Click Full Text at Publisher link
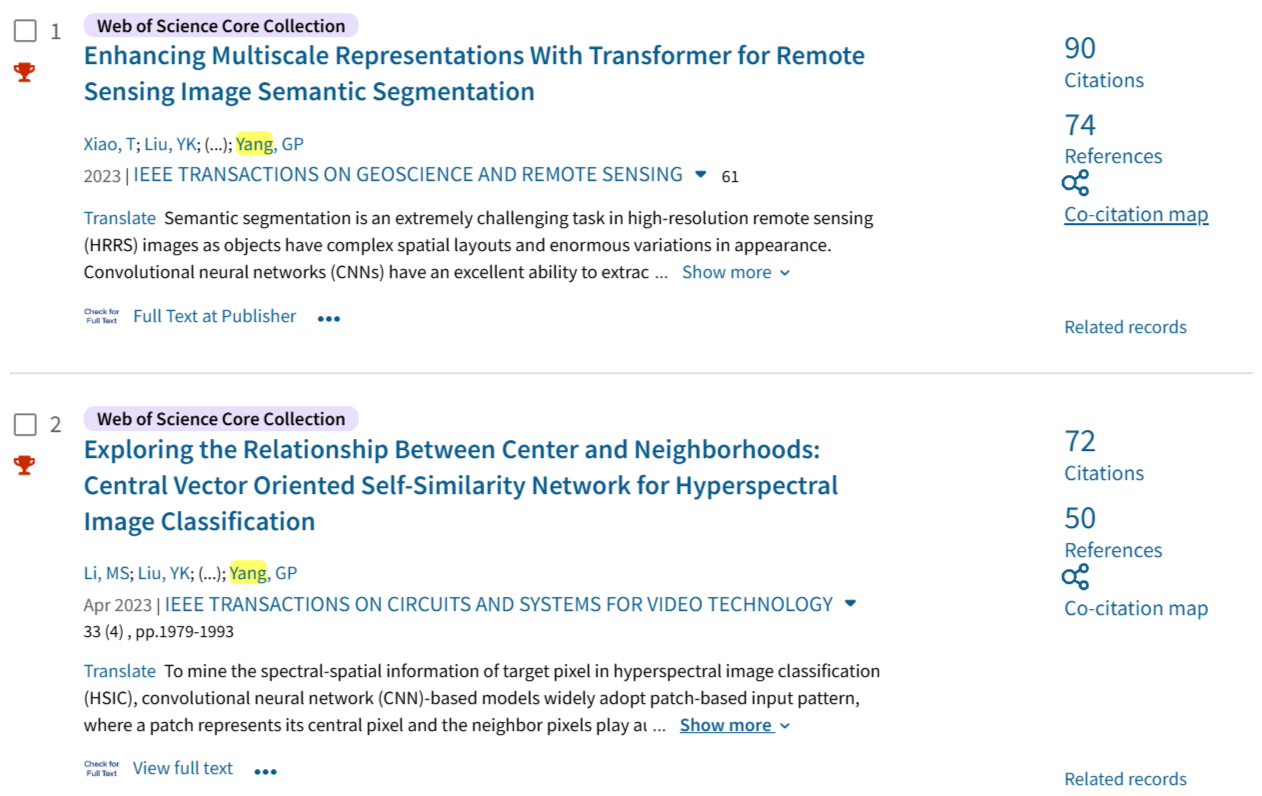The image size is (1262, 796). point(214,316)
